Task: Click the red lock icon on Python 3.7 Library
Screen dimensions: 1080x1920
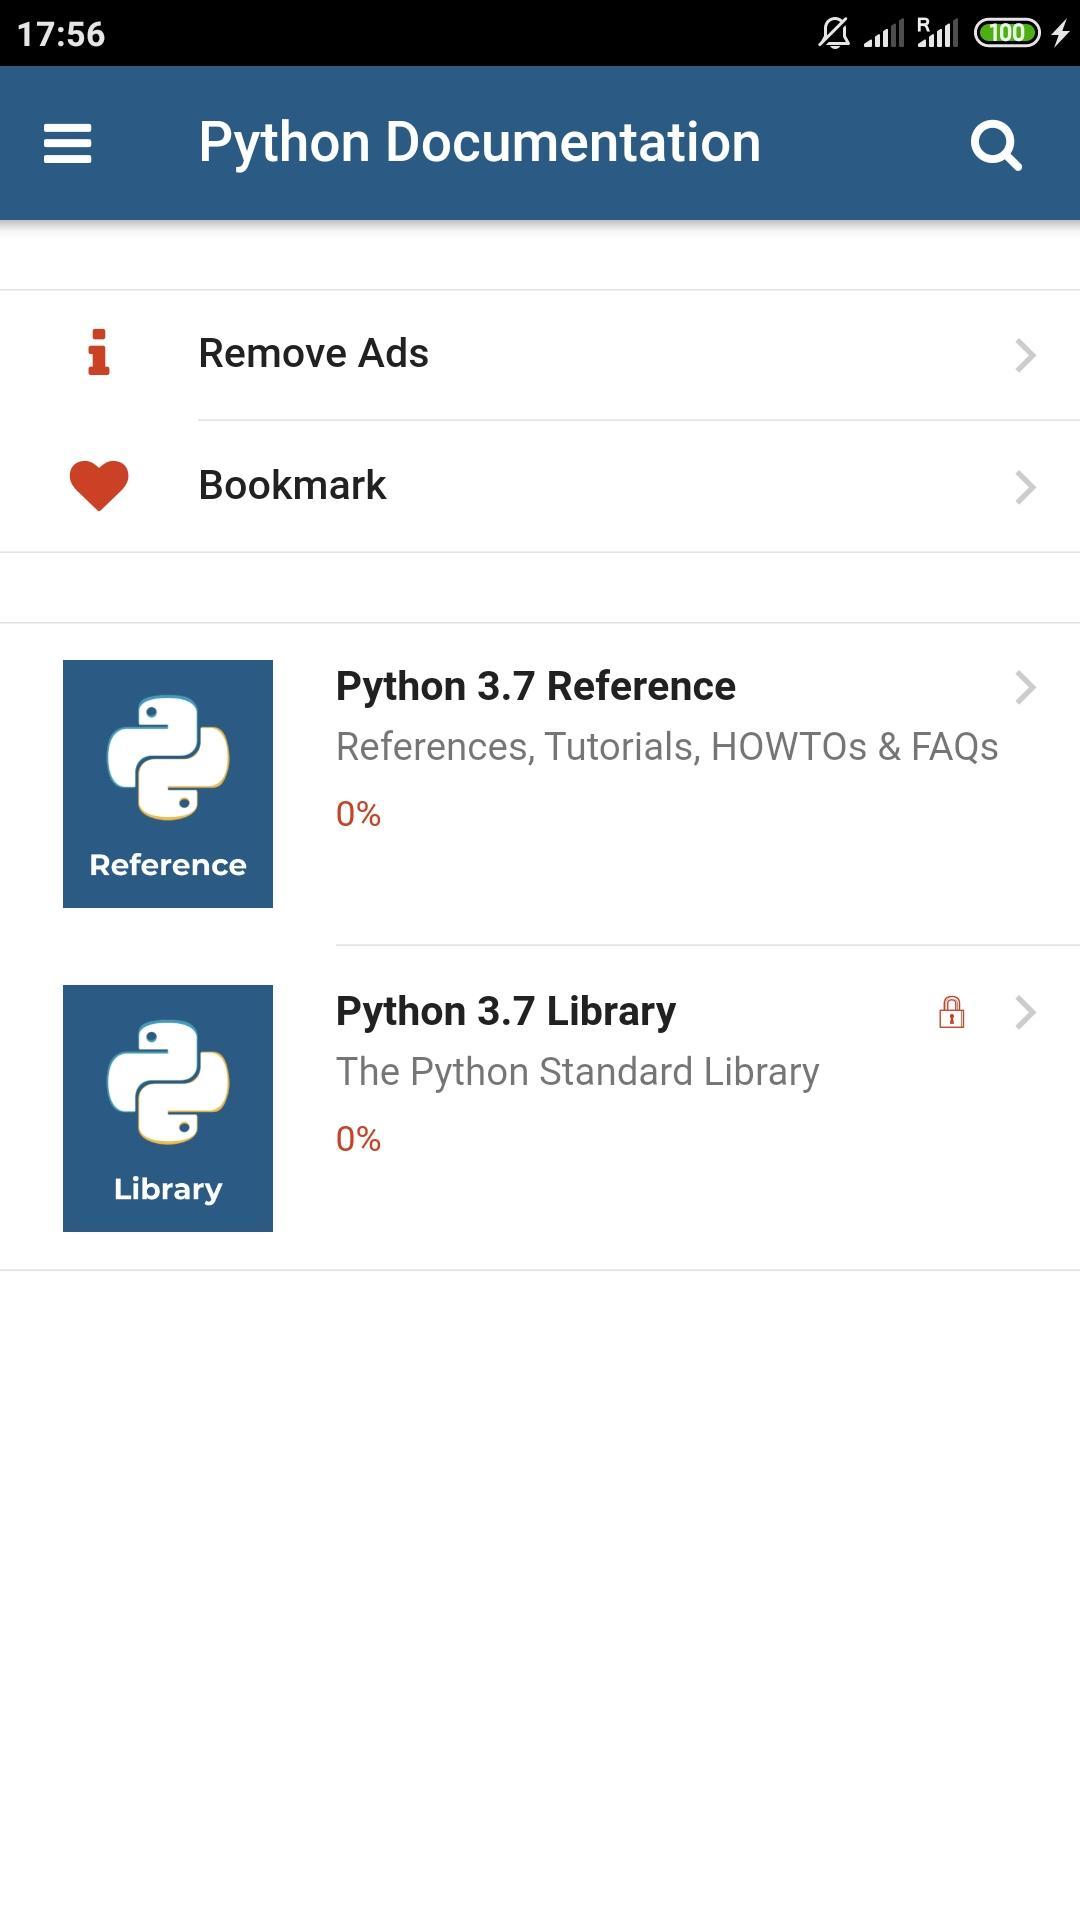Action: coord(951,1012)
